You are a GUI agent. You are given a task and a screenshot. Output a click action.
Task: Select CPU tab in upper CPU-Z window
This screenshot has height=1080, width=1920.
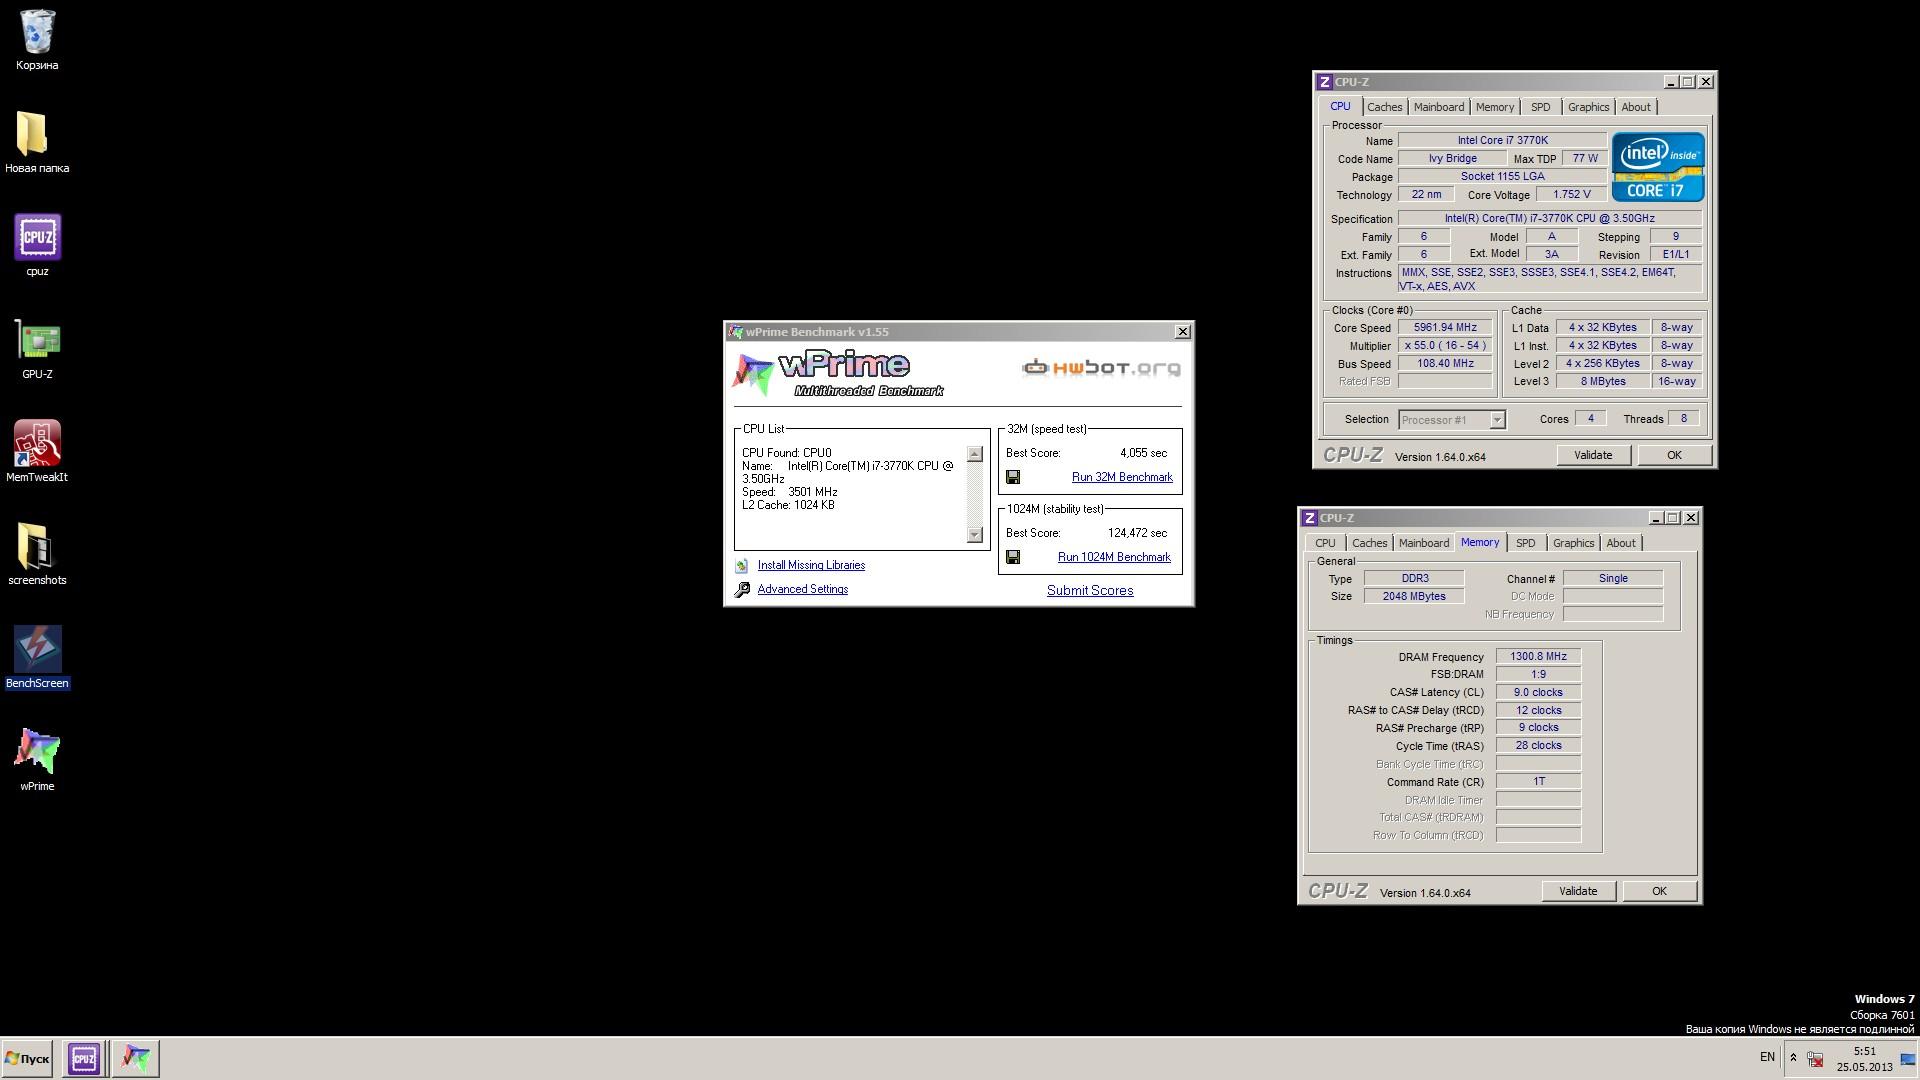click(1340, 106)
